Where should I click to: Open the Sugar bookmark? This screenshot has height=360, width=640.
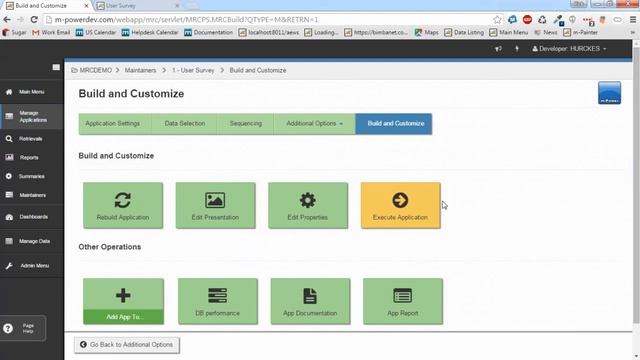pos(14,32)
